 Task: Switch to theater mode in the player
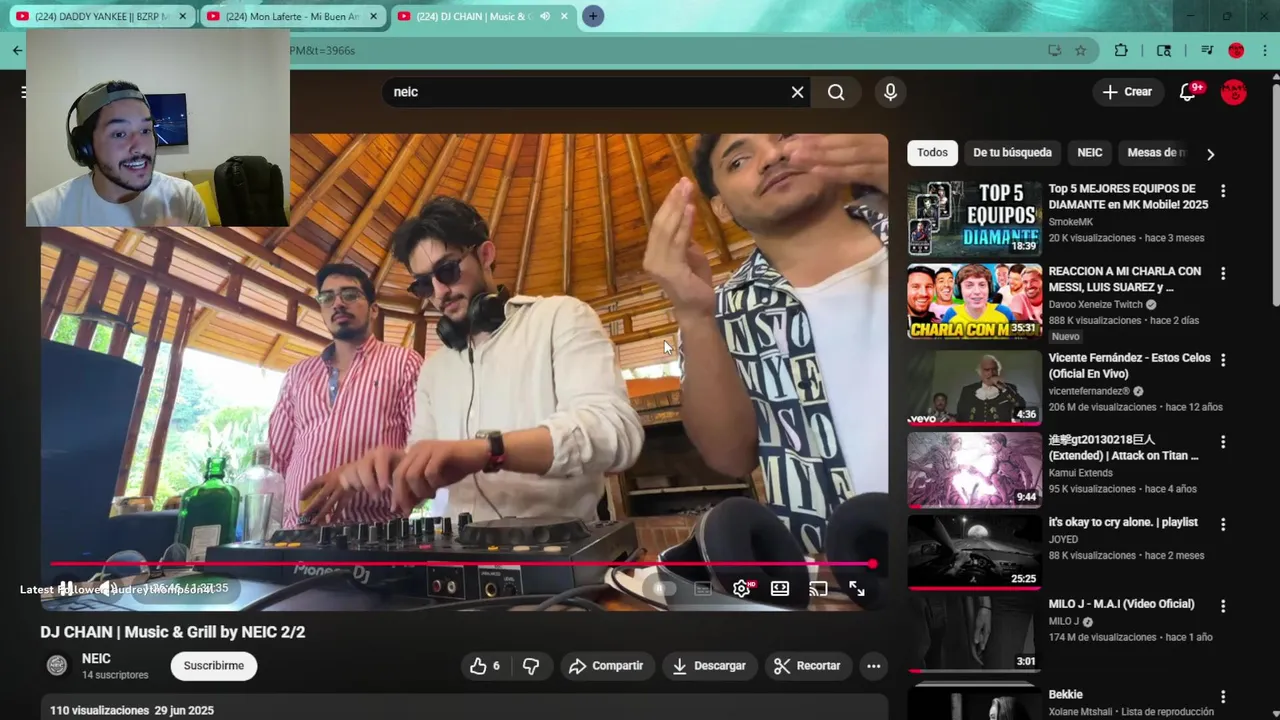(780, 589)
